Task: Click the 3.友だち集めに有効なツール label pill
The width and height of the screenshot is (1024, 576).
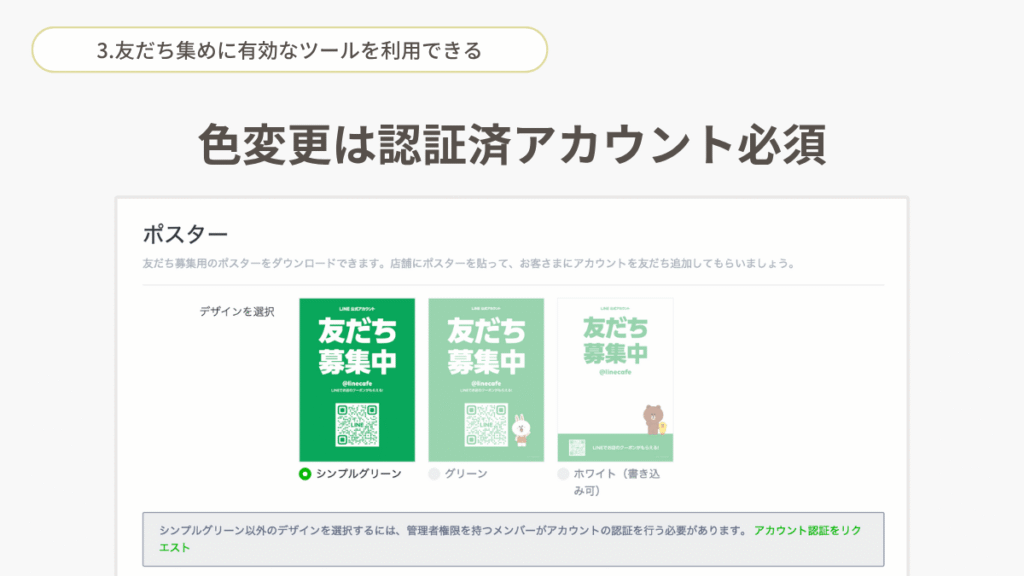Action: [x=289, y=50]
